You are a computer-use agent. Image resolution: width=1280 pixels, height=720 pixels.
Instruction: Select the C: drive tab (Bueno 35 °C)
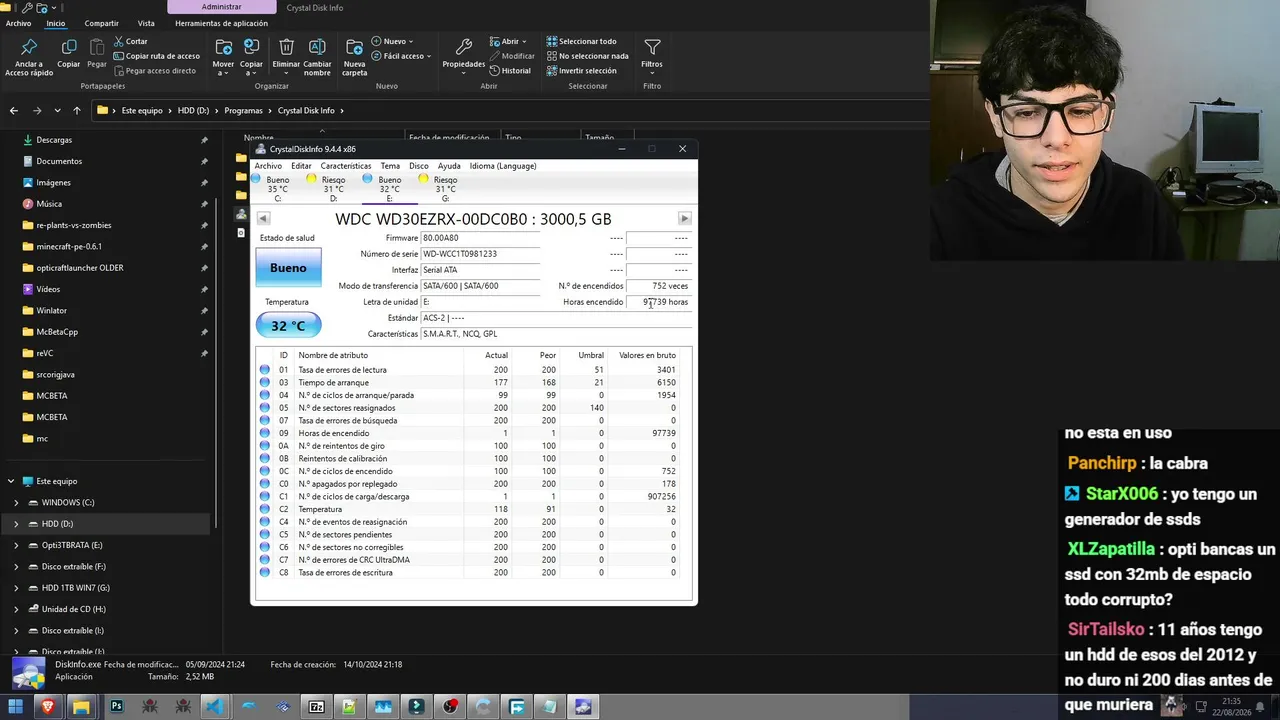278,188
